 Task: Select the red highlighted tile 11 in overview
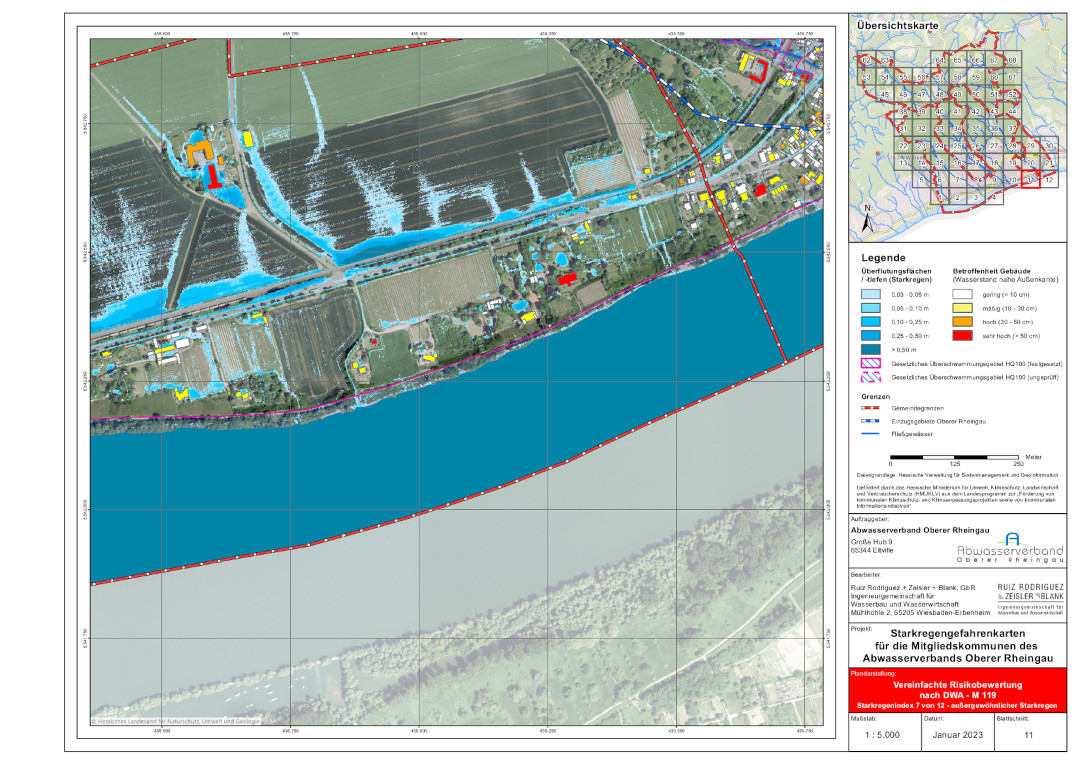pos(1031,179)
